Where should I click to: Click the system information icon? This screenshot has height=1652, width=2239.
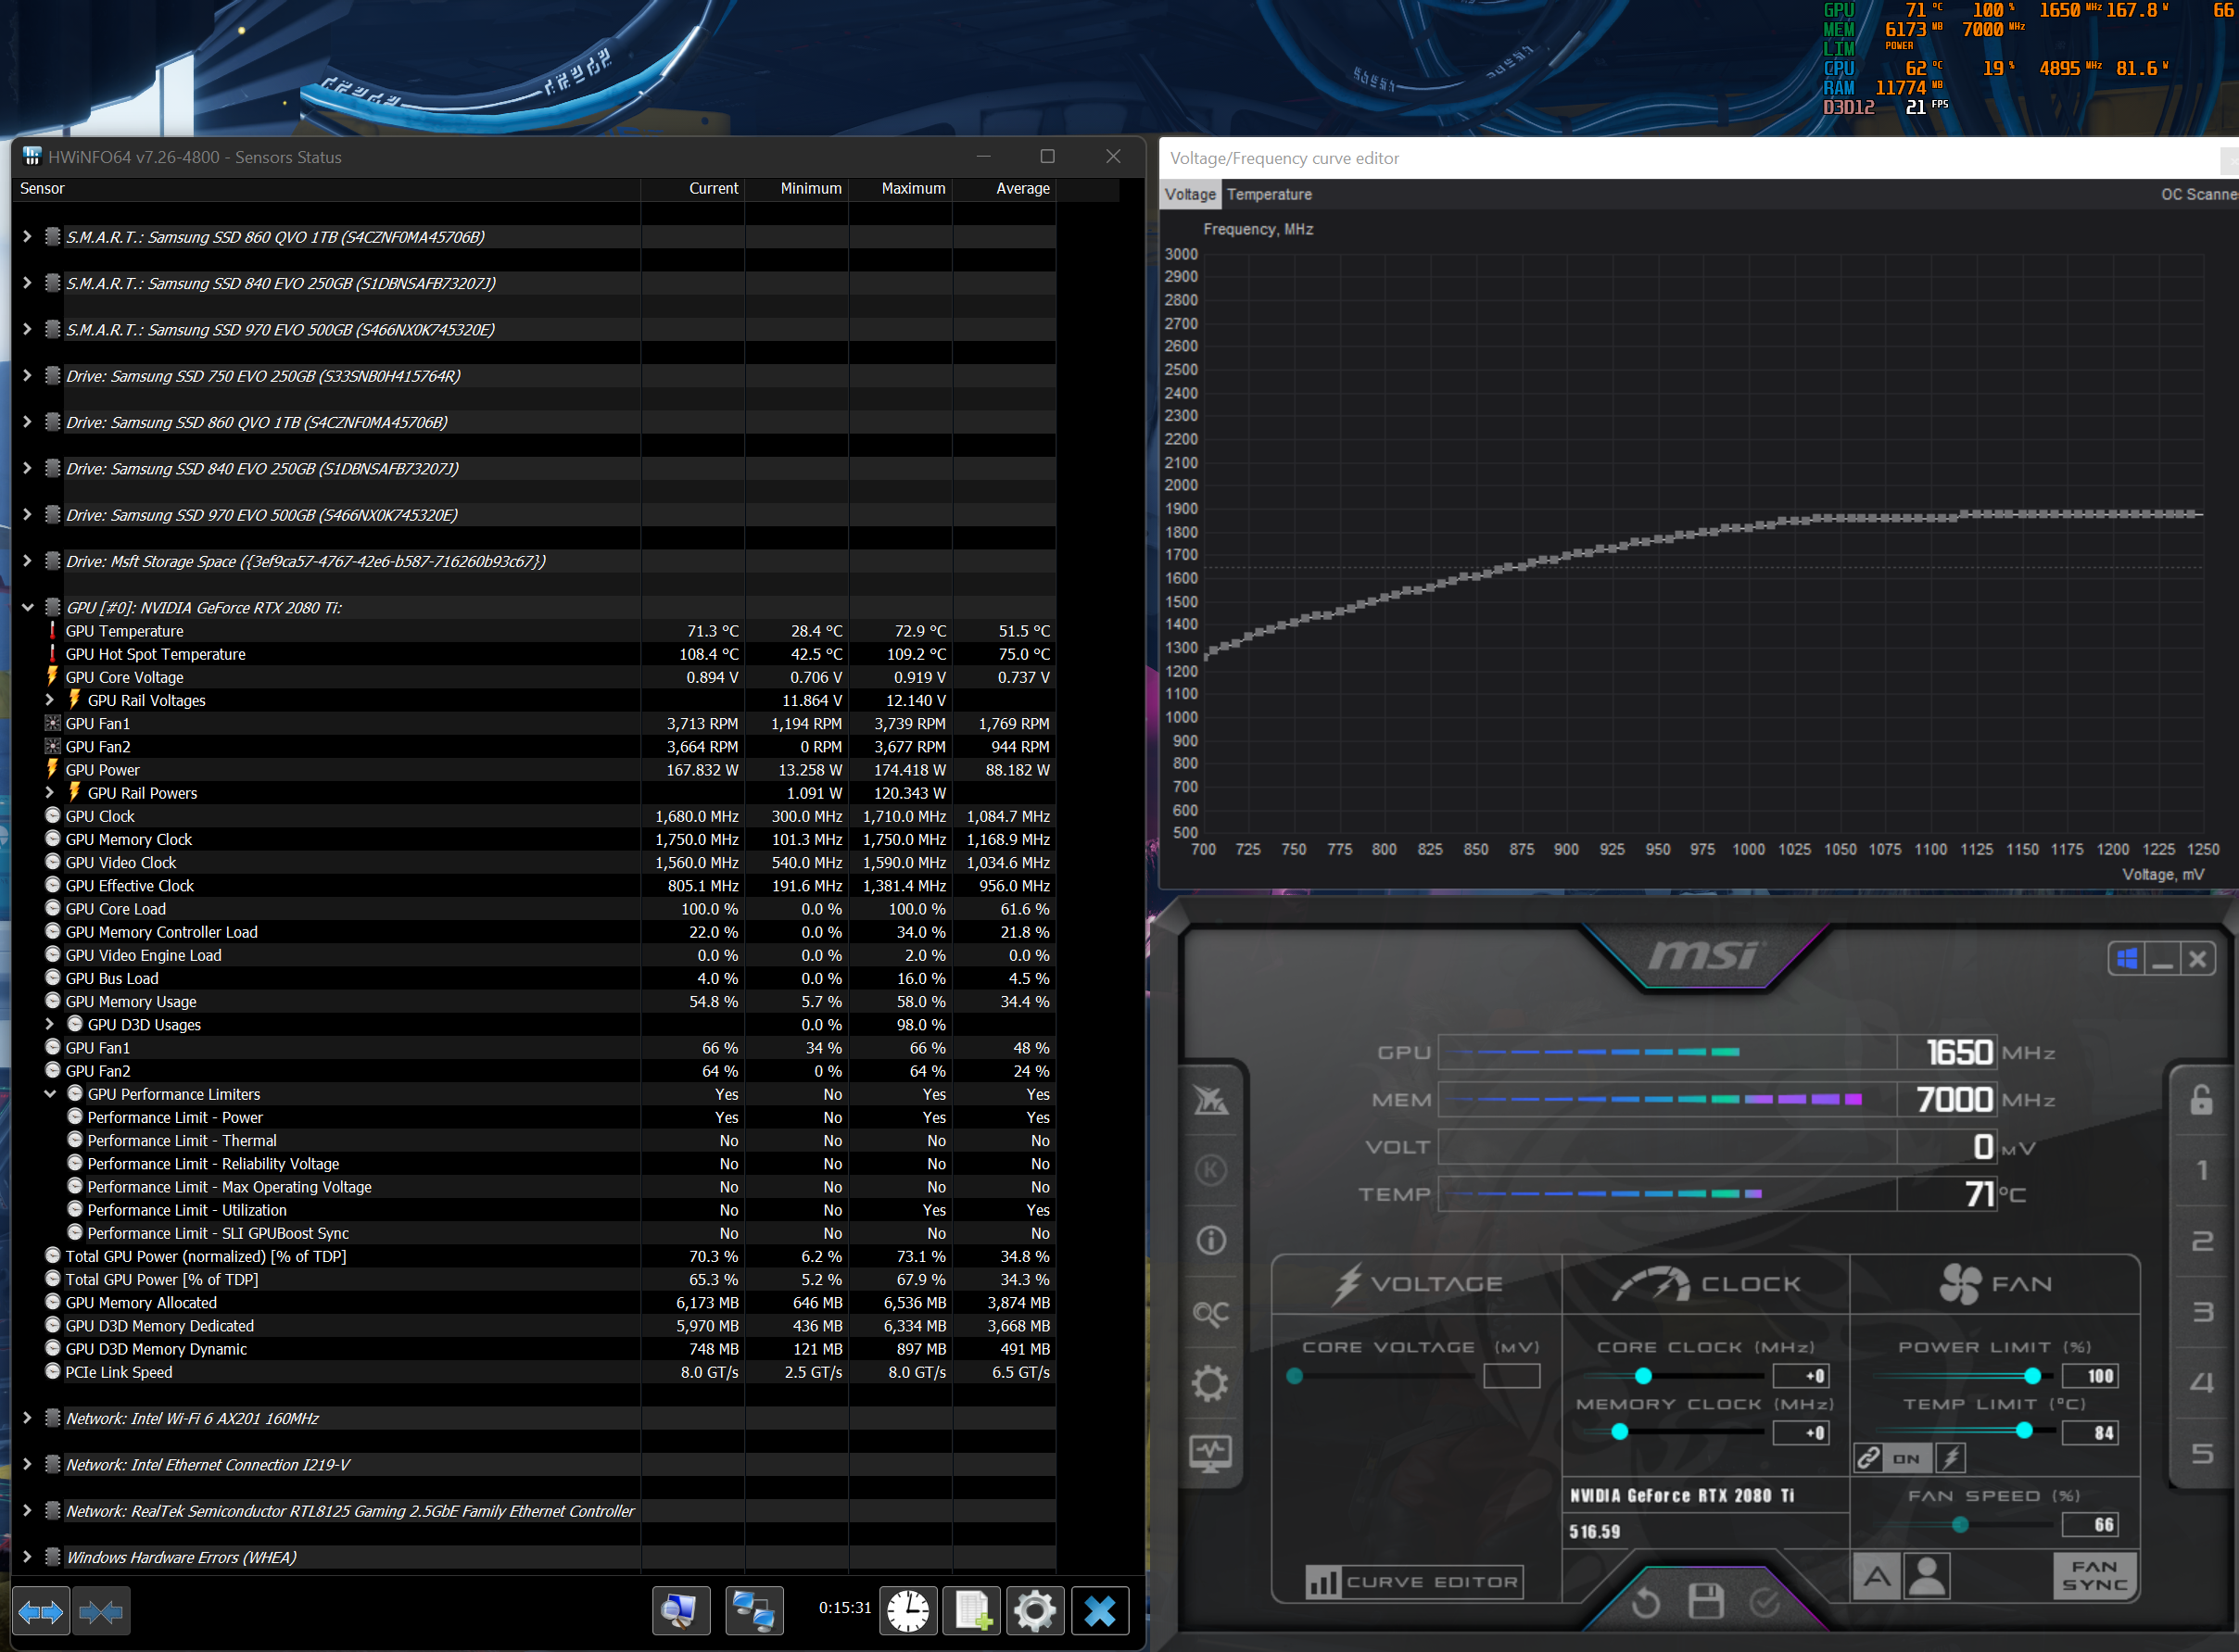click(x=1210, y=1241)
